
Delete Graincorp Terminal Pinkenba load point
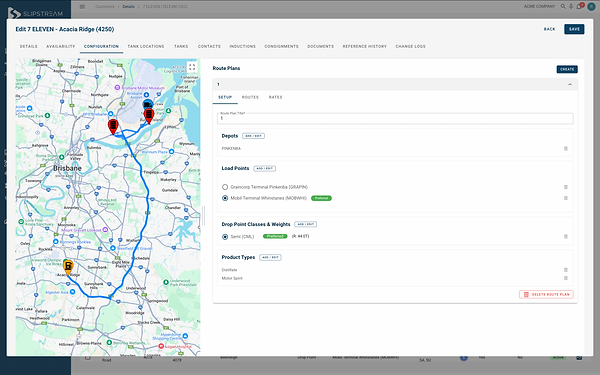click(566, 187)
